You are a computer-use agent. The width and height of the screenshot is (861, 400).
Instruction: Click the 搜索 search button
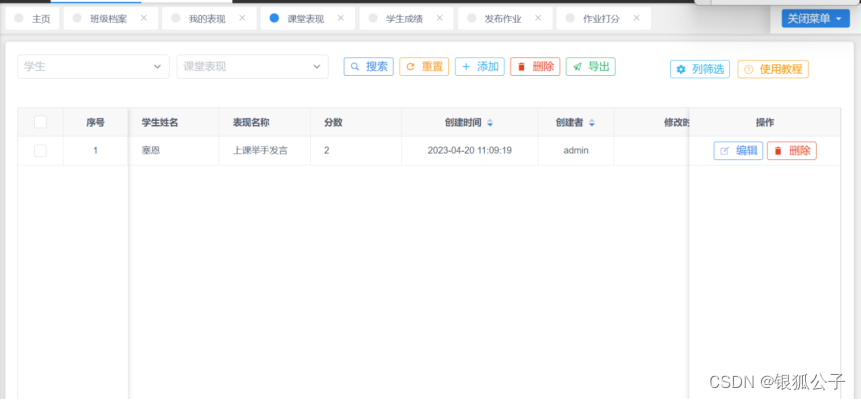coord(368,66)
